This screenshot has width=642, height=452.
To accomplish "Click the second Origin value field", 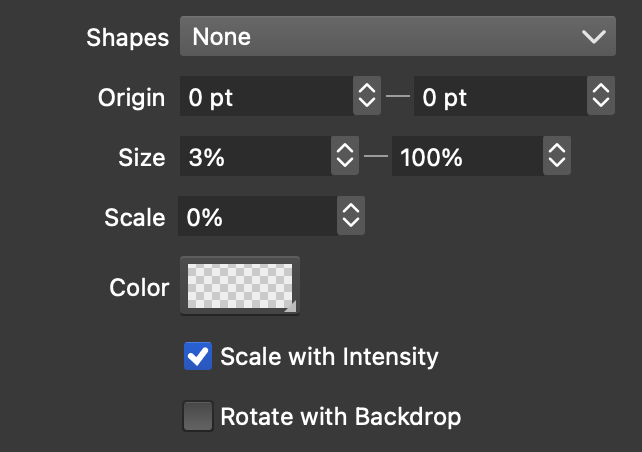I will pos(499,97).
